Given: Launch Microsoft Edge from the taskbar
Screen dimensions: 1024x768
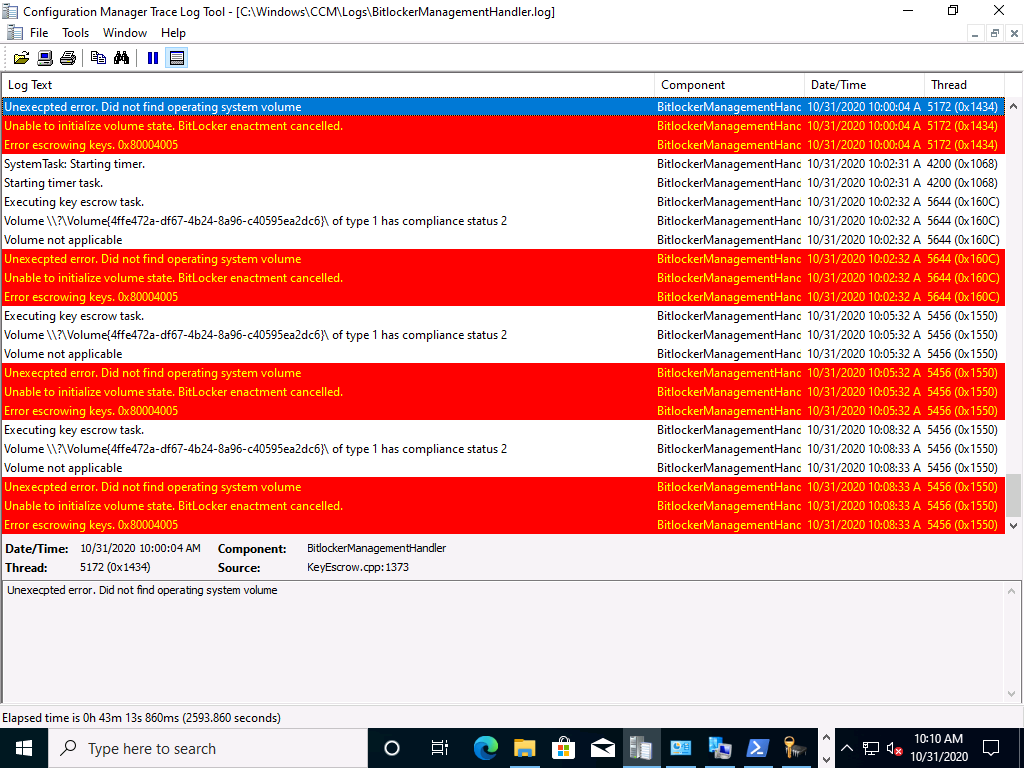Looking at the screenshot, I should 486,748.
